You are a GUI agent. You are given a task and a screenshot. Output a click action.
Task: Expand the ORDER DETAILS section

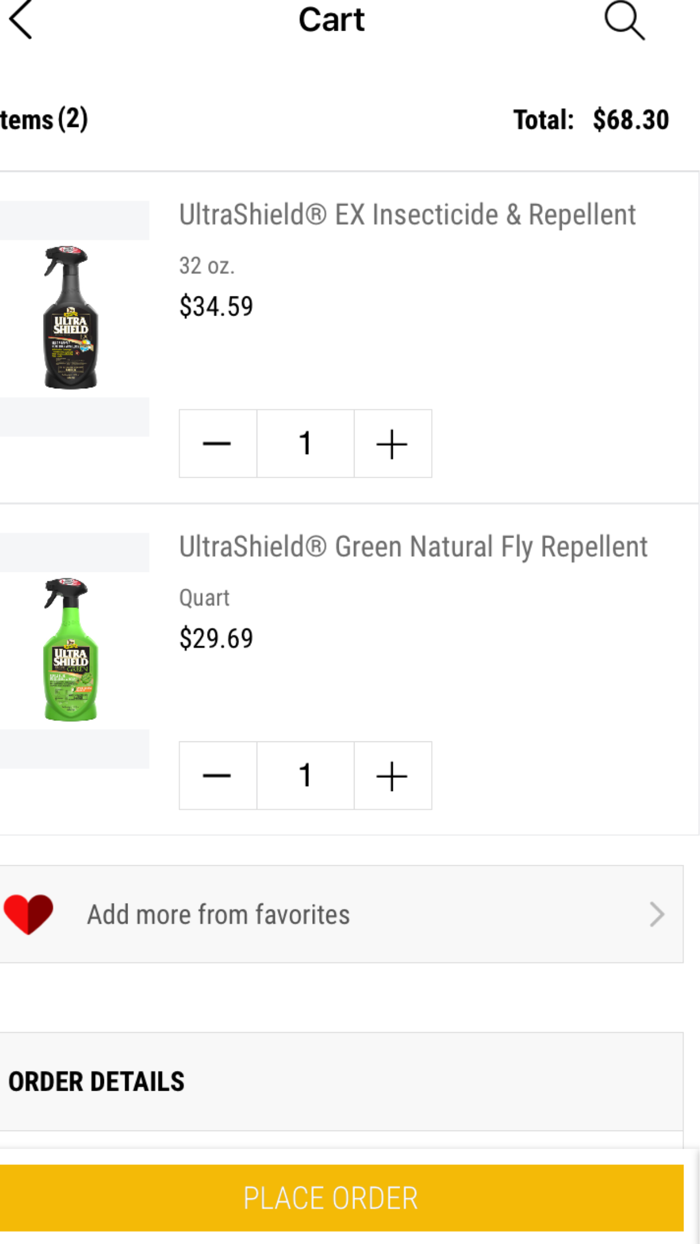pyautogui.click(x=96, y=1081)
